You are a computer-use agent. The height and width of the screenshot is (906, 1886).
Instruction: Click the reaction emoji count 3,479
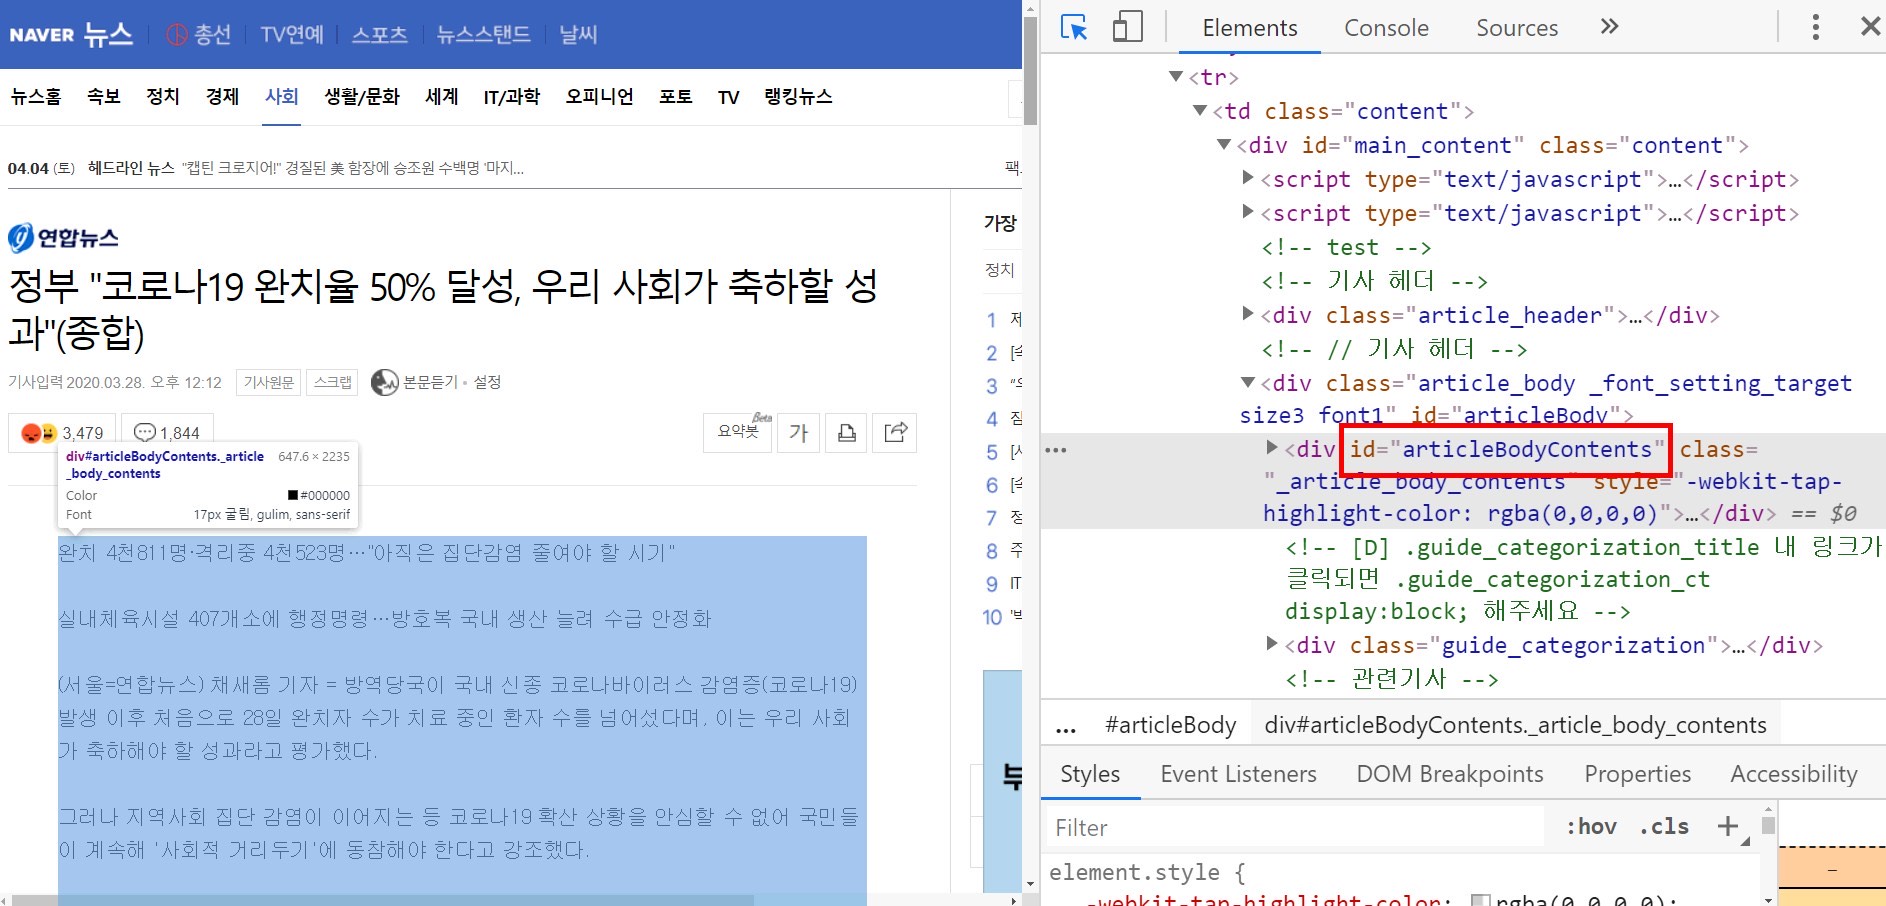pyautogui.click(x=62, y=433)
